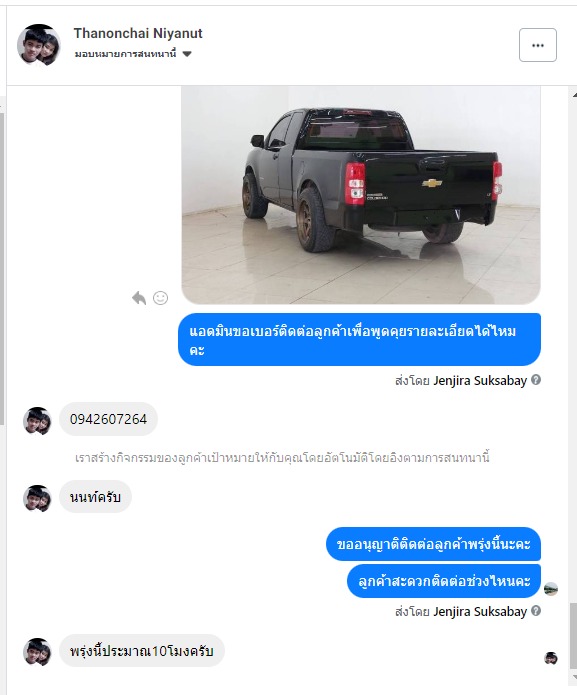The width and height of the screenshot is (577, 695).
Task: Open the three-dot more options menu
Action: tap(538, 45)
